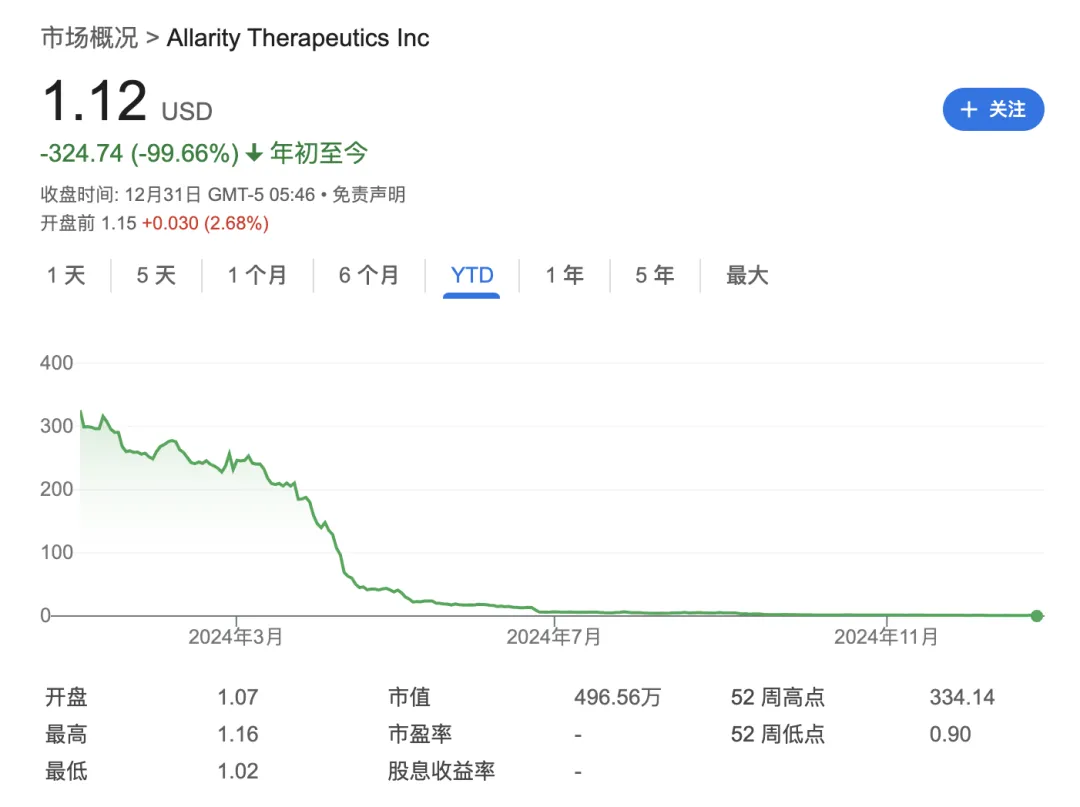The height and width of the screenshot is (807, 1080).
Task: Open the 市场概况 breadcrumb link
Action: 89,38
